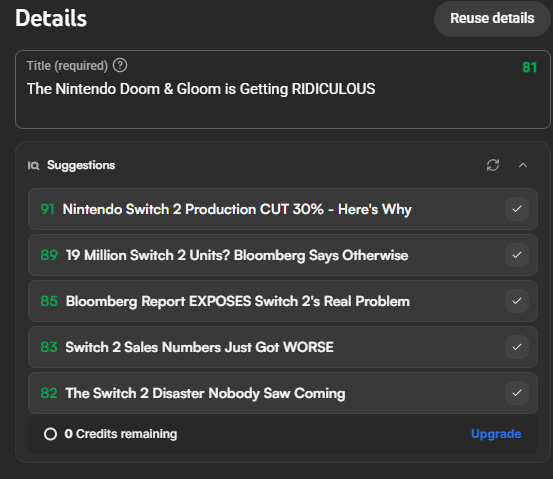Apply the 'Switch 2 Sales Numbers' checkmark
The height and width of the screenshot is (479, 553).
click(517, 347)
